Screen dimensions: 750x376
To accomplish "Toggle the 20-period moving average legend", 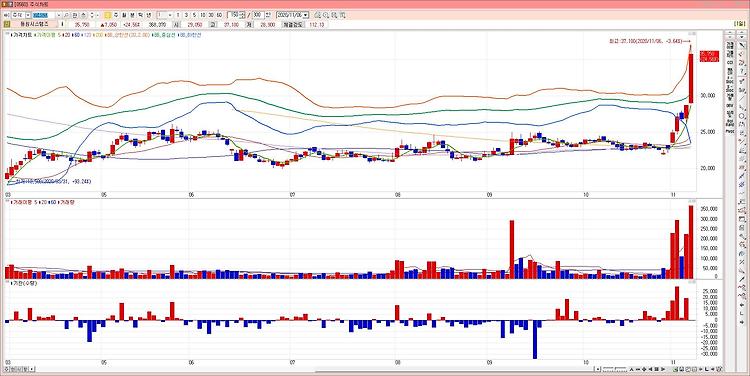I will [x=66, y=35].
